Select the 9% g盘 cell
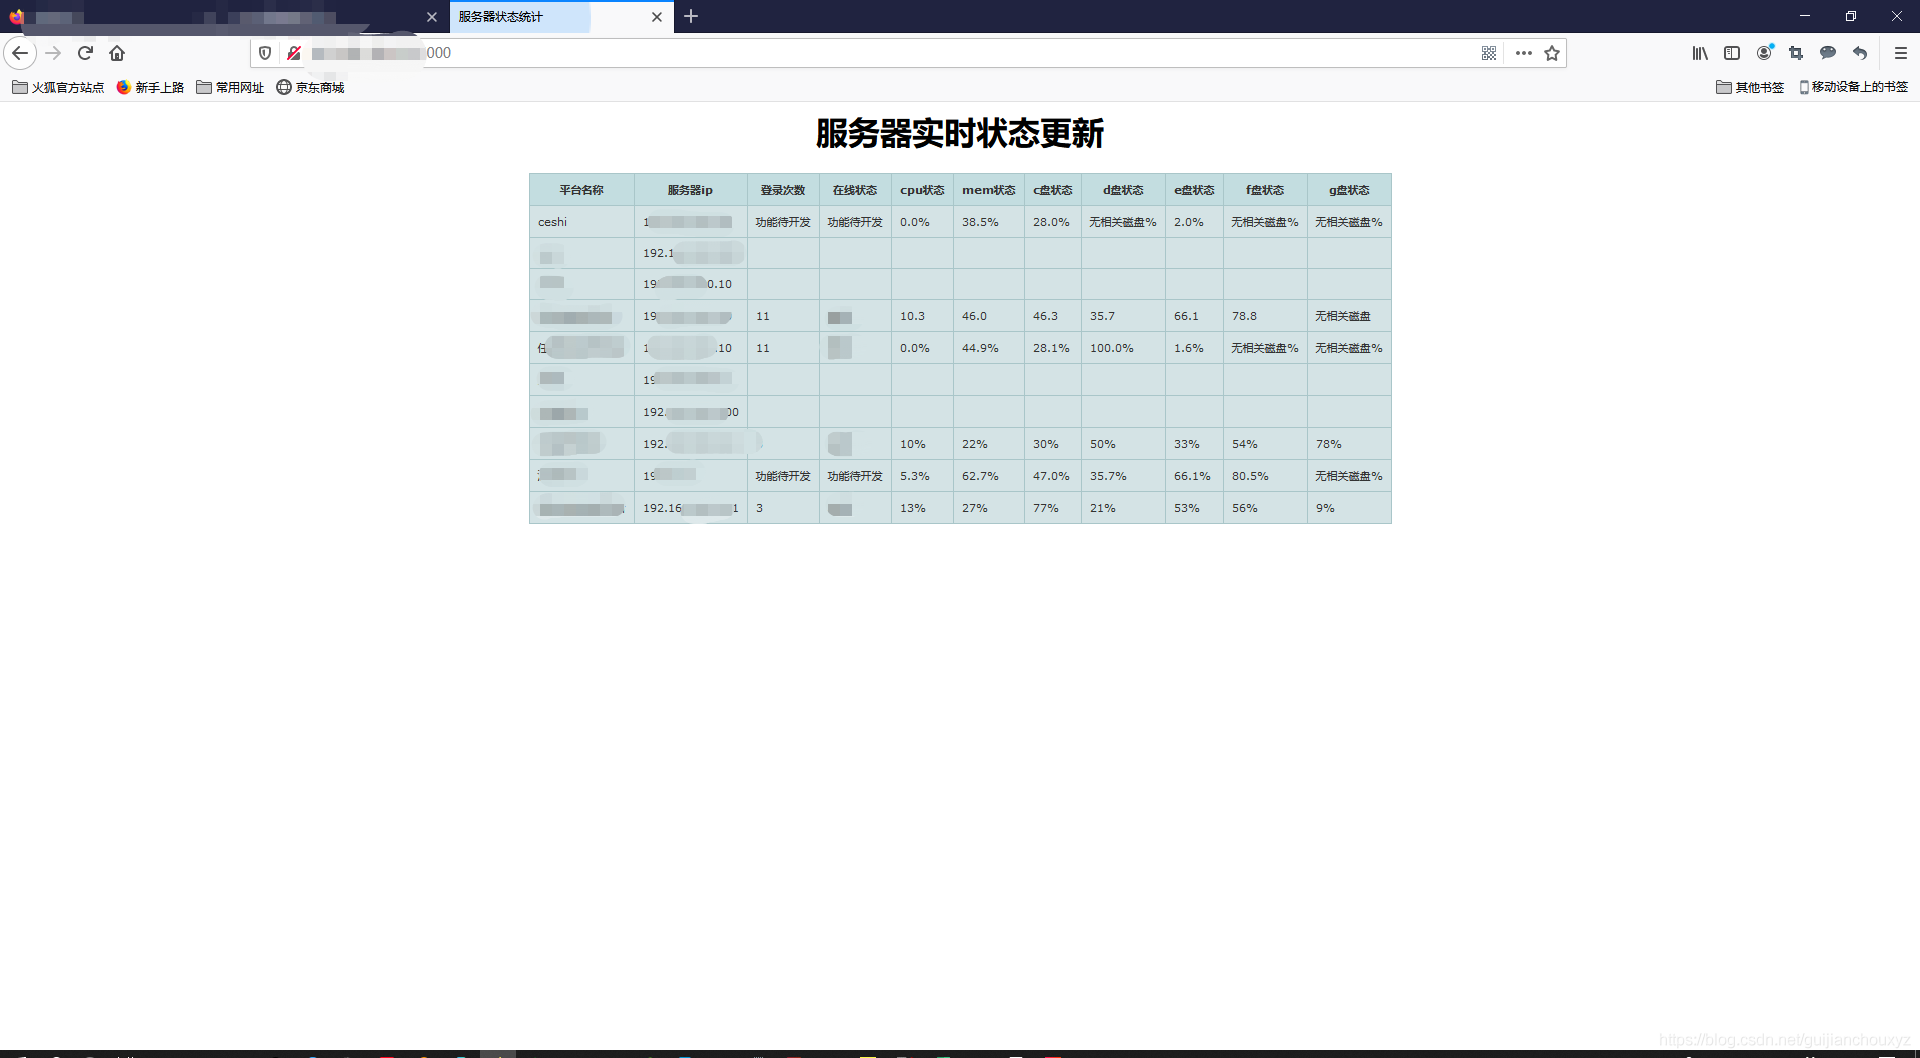1920x1058 pixels. pos(1349,508)
